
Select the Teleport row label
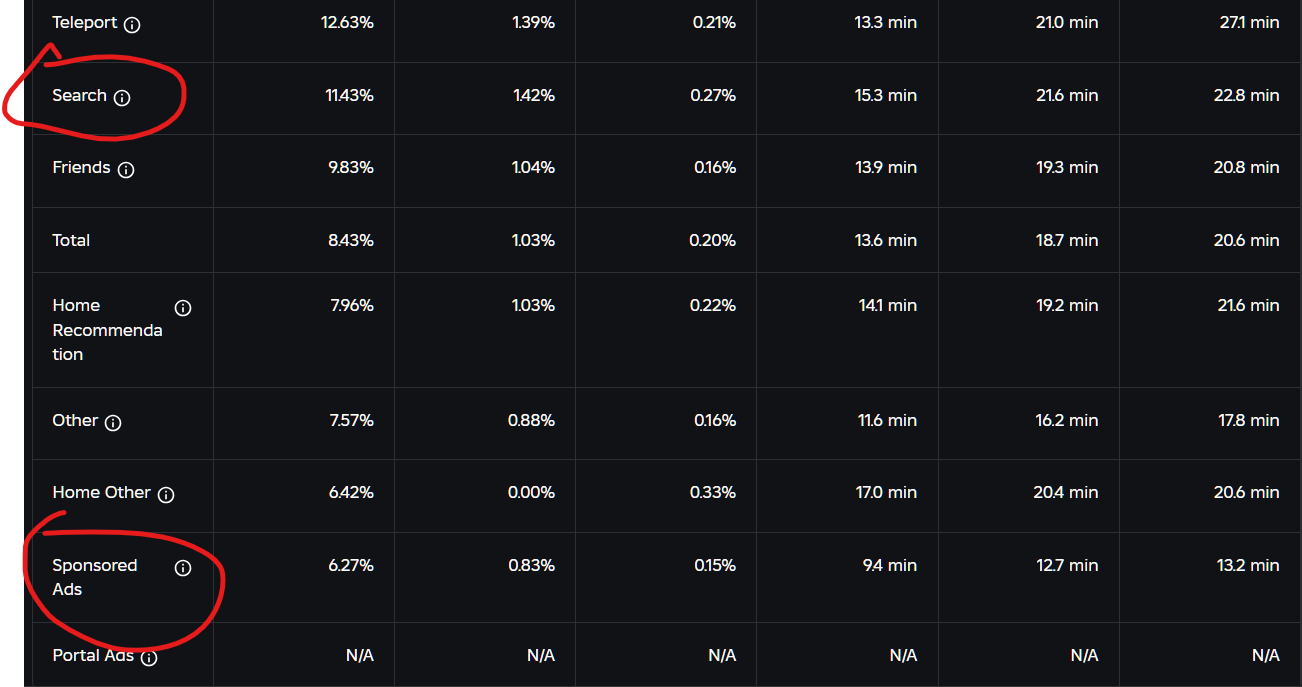pos(85,23)
